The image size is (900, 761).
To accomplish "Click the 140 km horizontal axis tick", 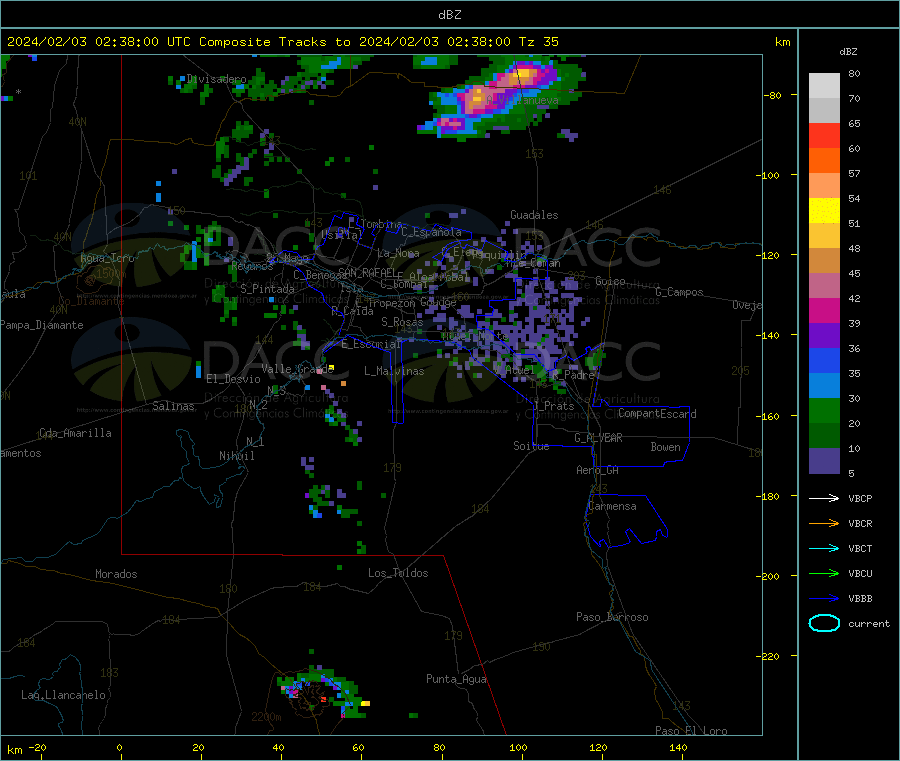I will pos(678,747).
